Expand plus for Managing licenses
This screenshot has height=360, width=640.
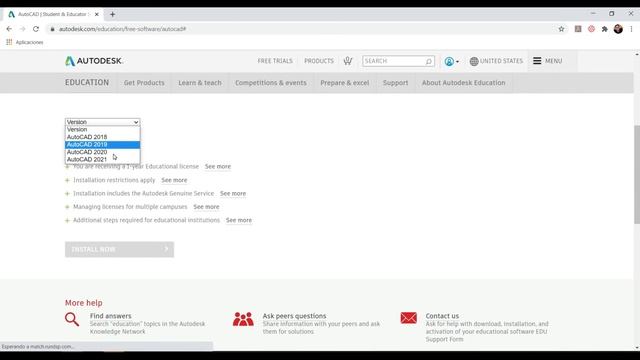[67, 207]
